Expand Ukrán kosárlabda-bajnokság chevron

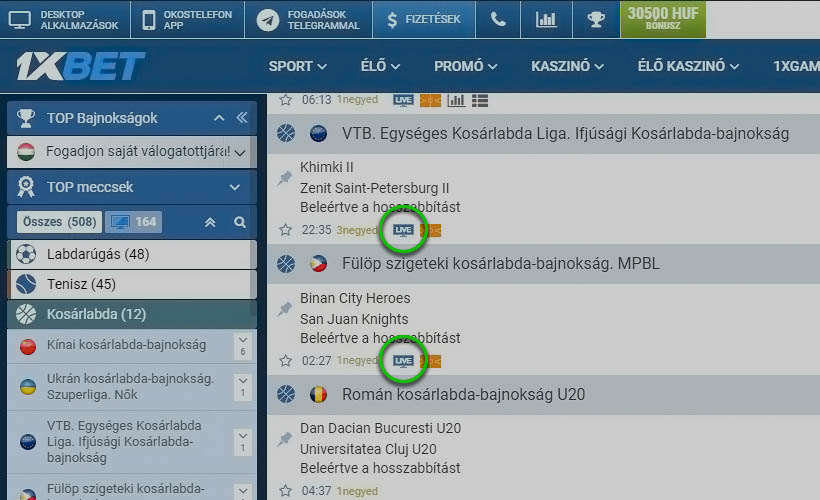(x=243, y=387)
